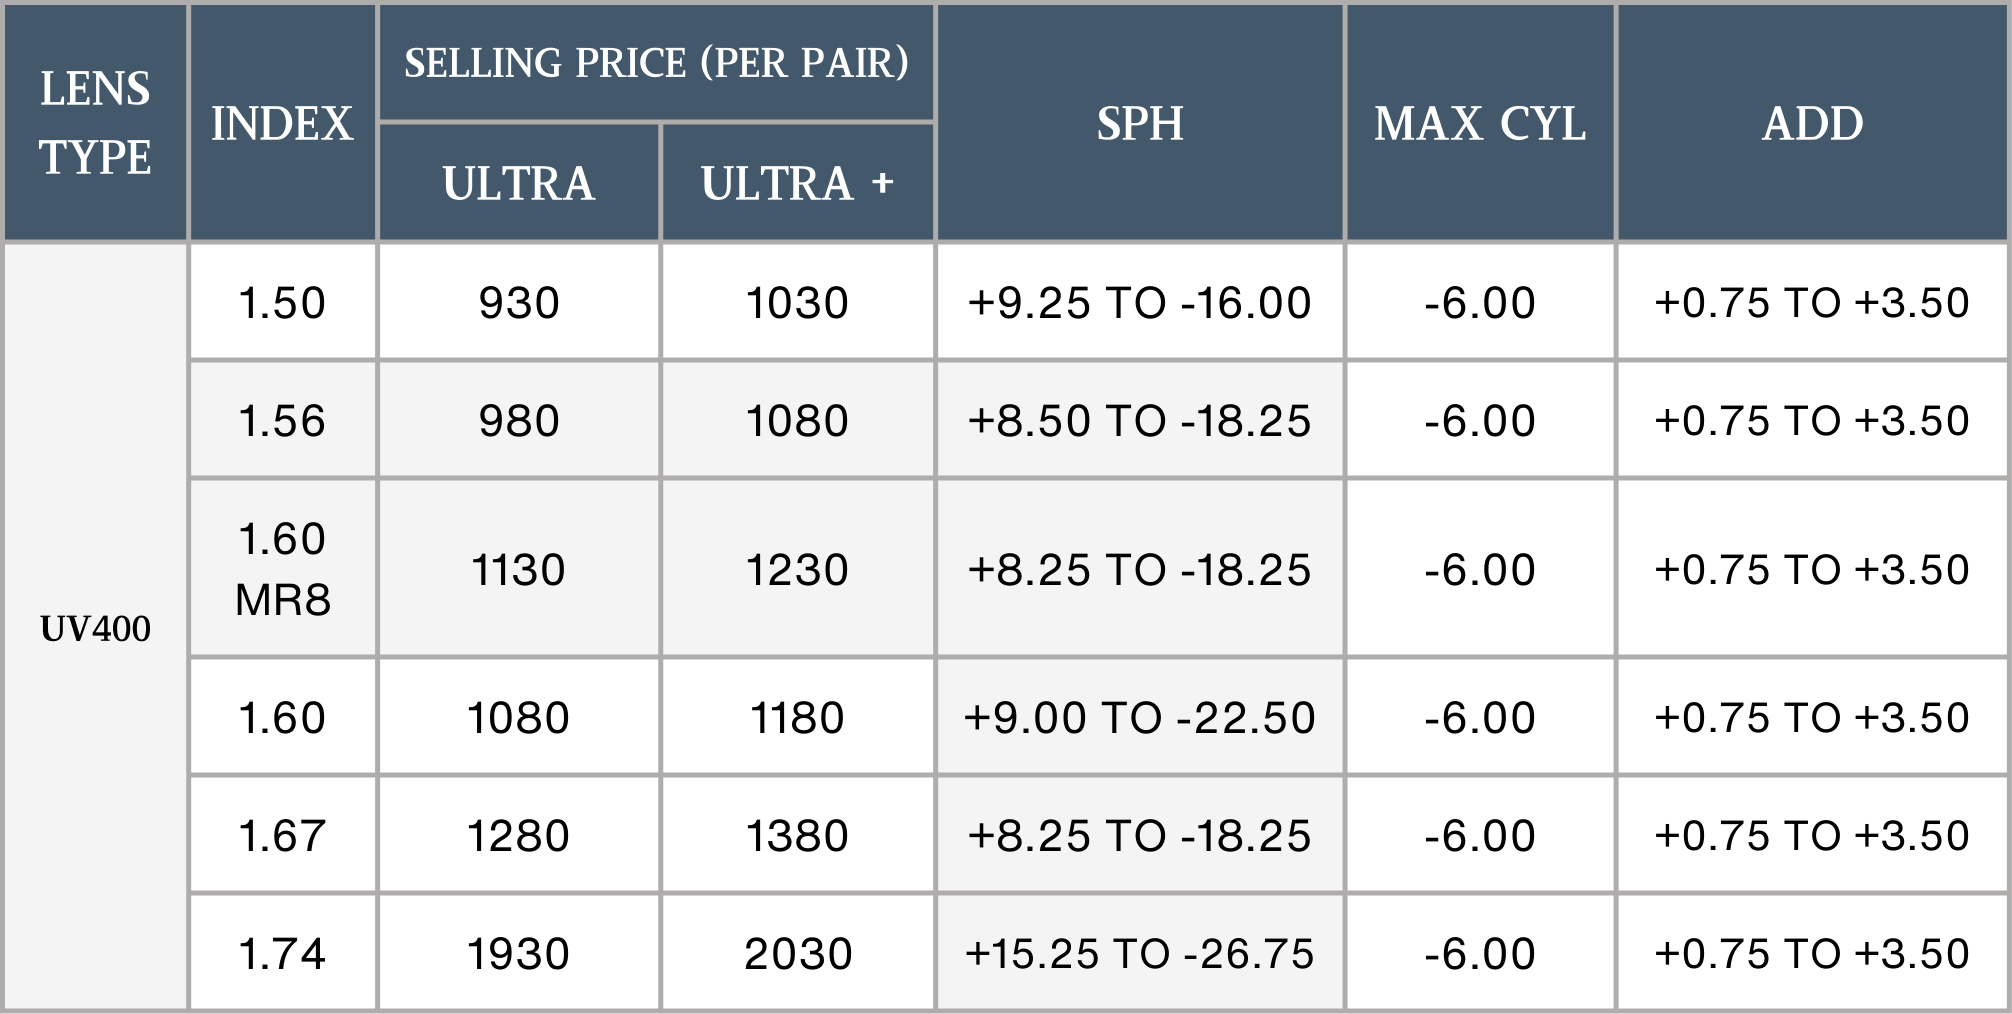Click the ADD column header
This screenshot has width=2012, height=1014.
[1812, 123]
